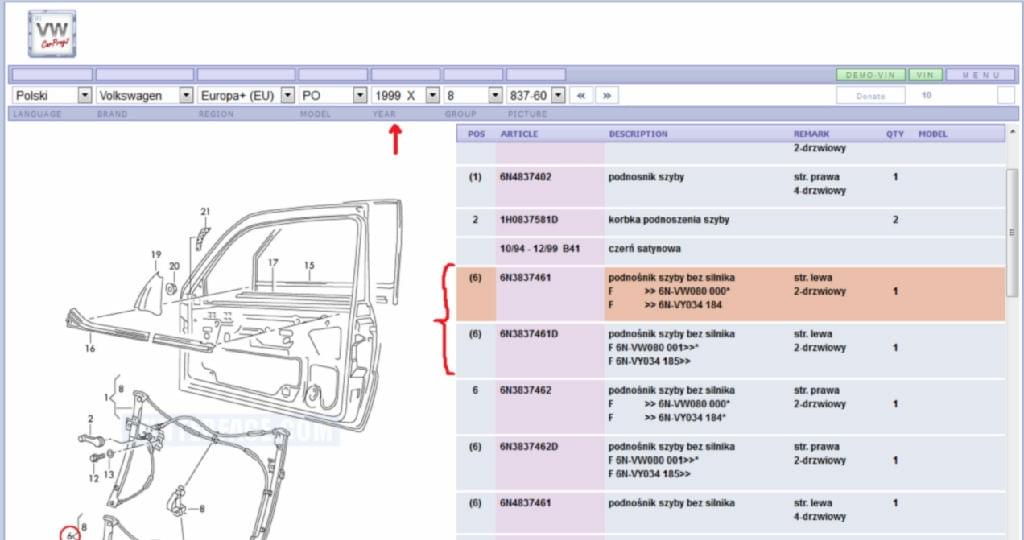Go to next picture with » button
Screen dimensions: 1024x540
[x=607, y=95]
